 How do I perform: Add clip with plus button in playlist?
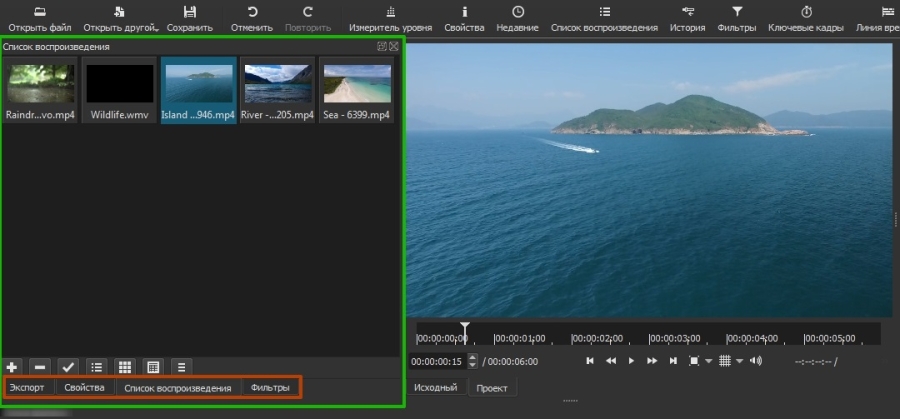click(12, 367)
